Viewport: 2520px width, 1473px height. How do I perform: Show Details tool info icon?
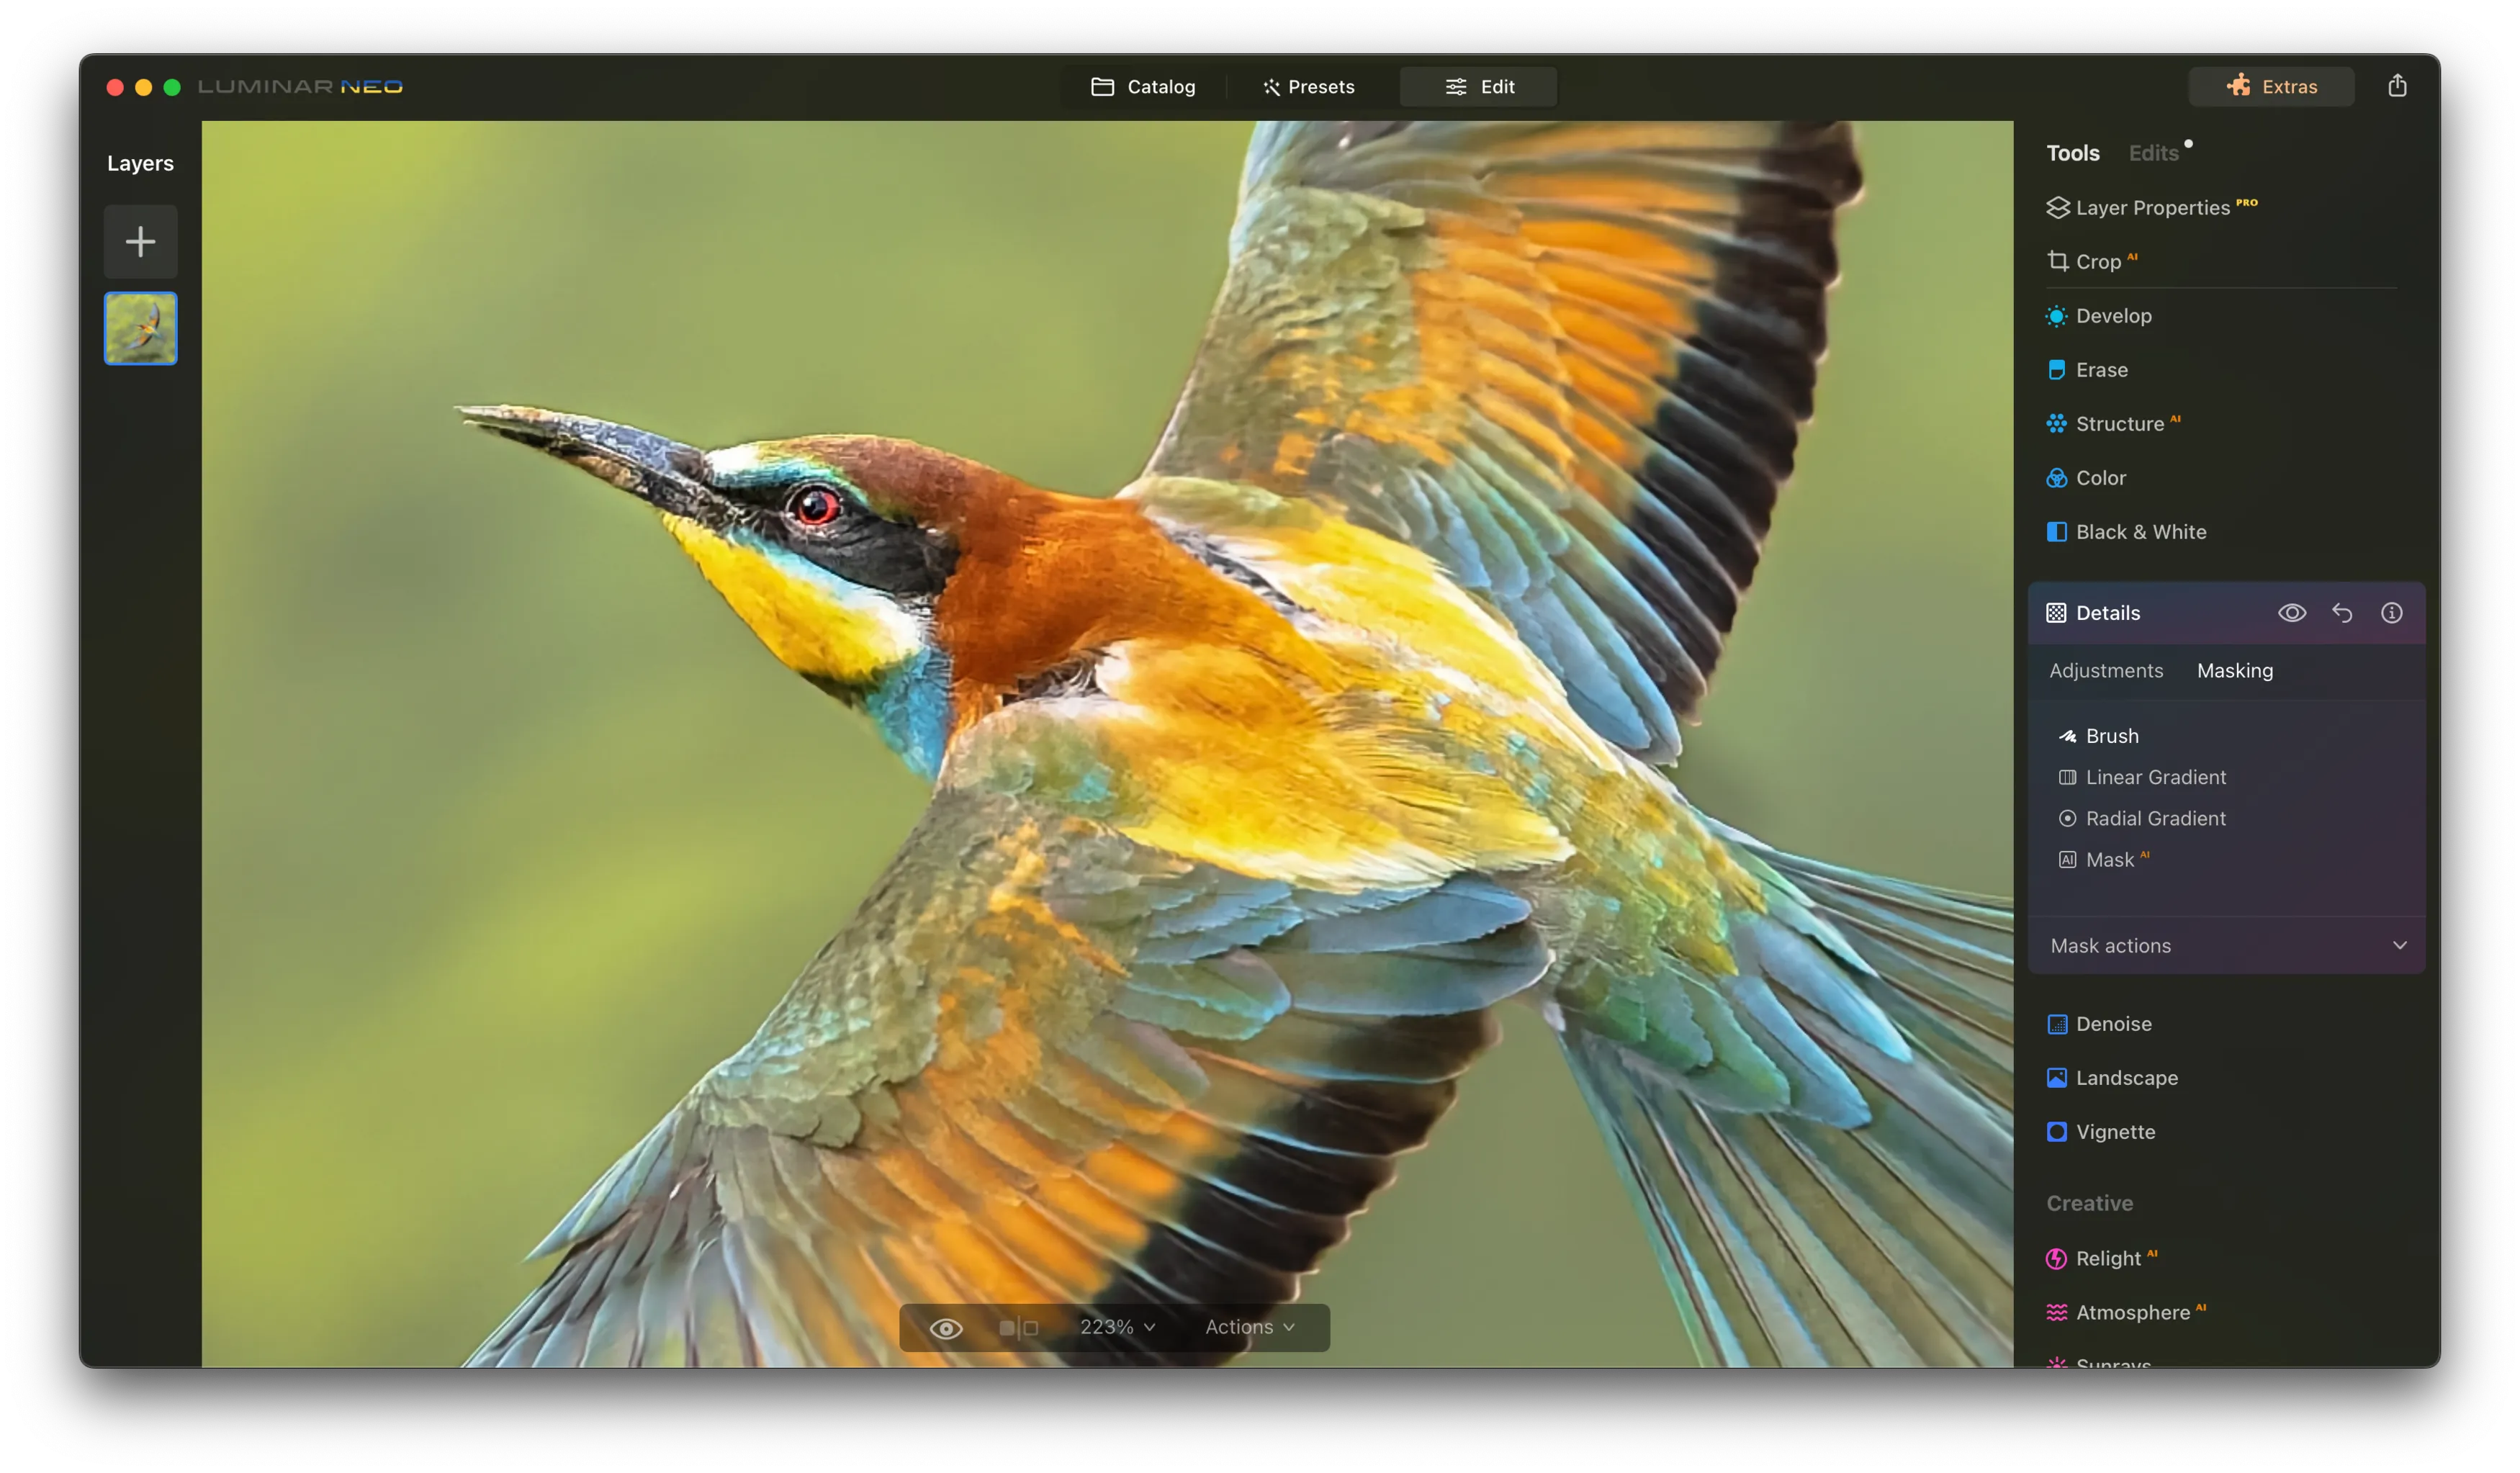pyautogui.click(x=2391, y=613)
